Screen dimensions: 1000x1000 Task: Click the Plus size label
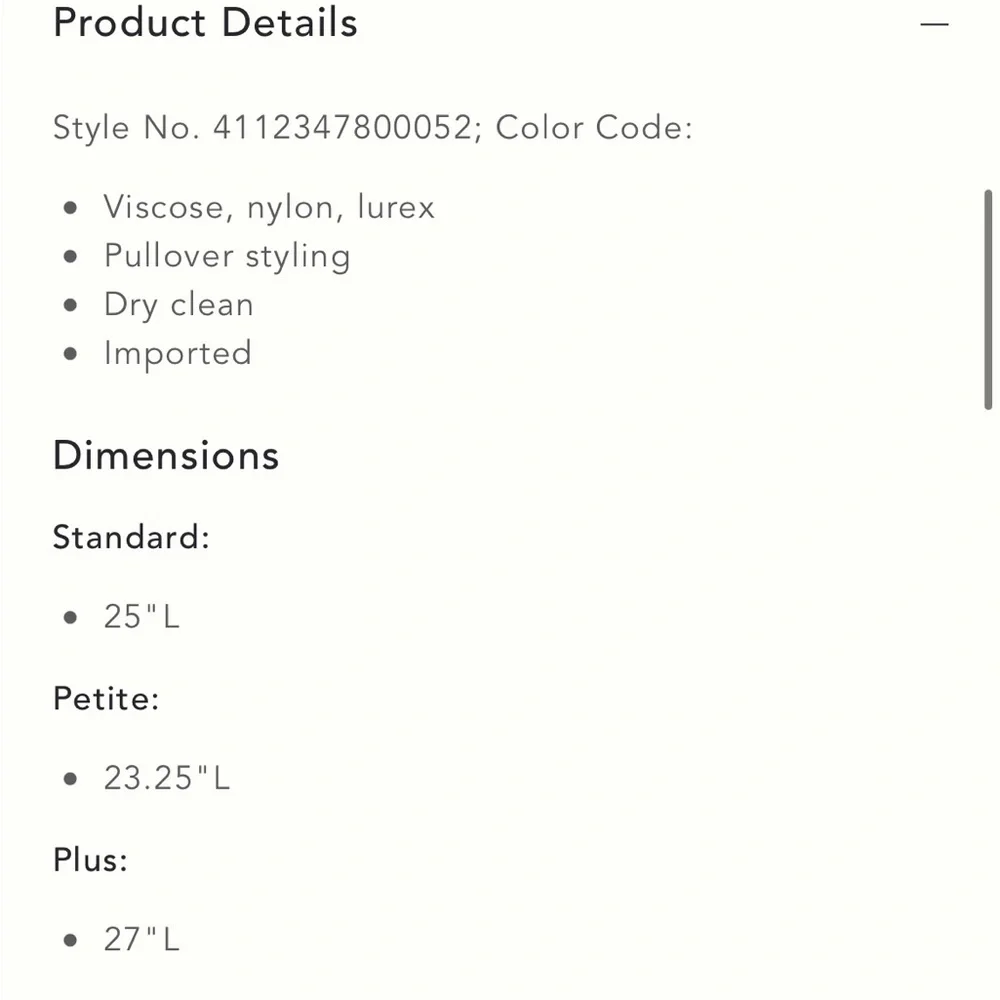91,859
